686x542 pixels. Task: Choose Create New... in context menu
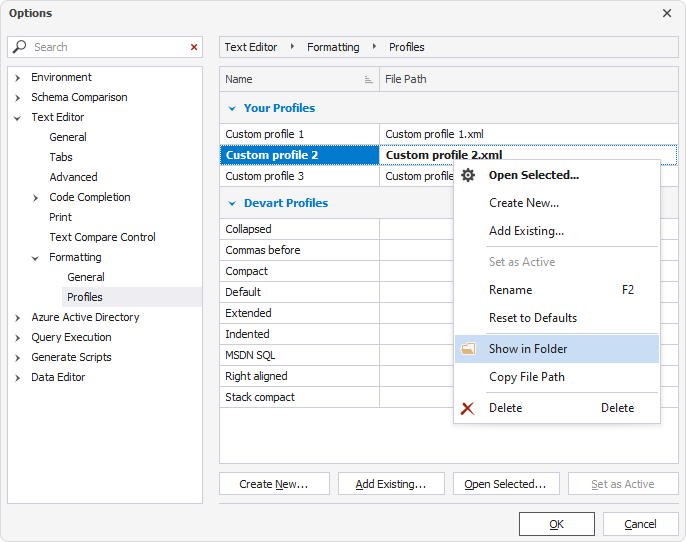pos(556,203)
